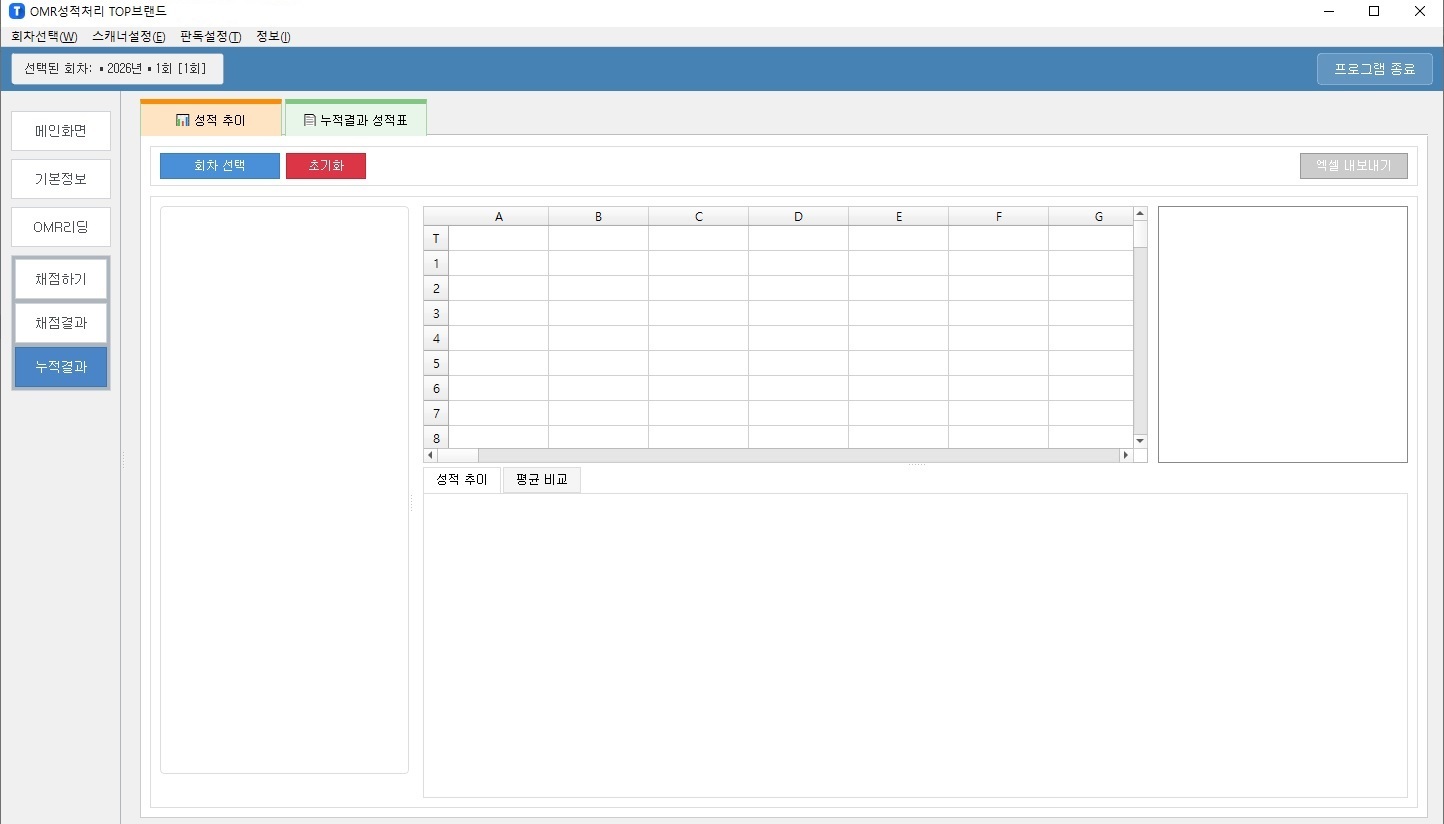Screen dimensions: 1444x824
Task: Open OMR리딩 from the sidebar
Action: 61,227
